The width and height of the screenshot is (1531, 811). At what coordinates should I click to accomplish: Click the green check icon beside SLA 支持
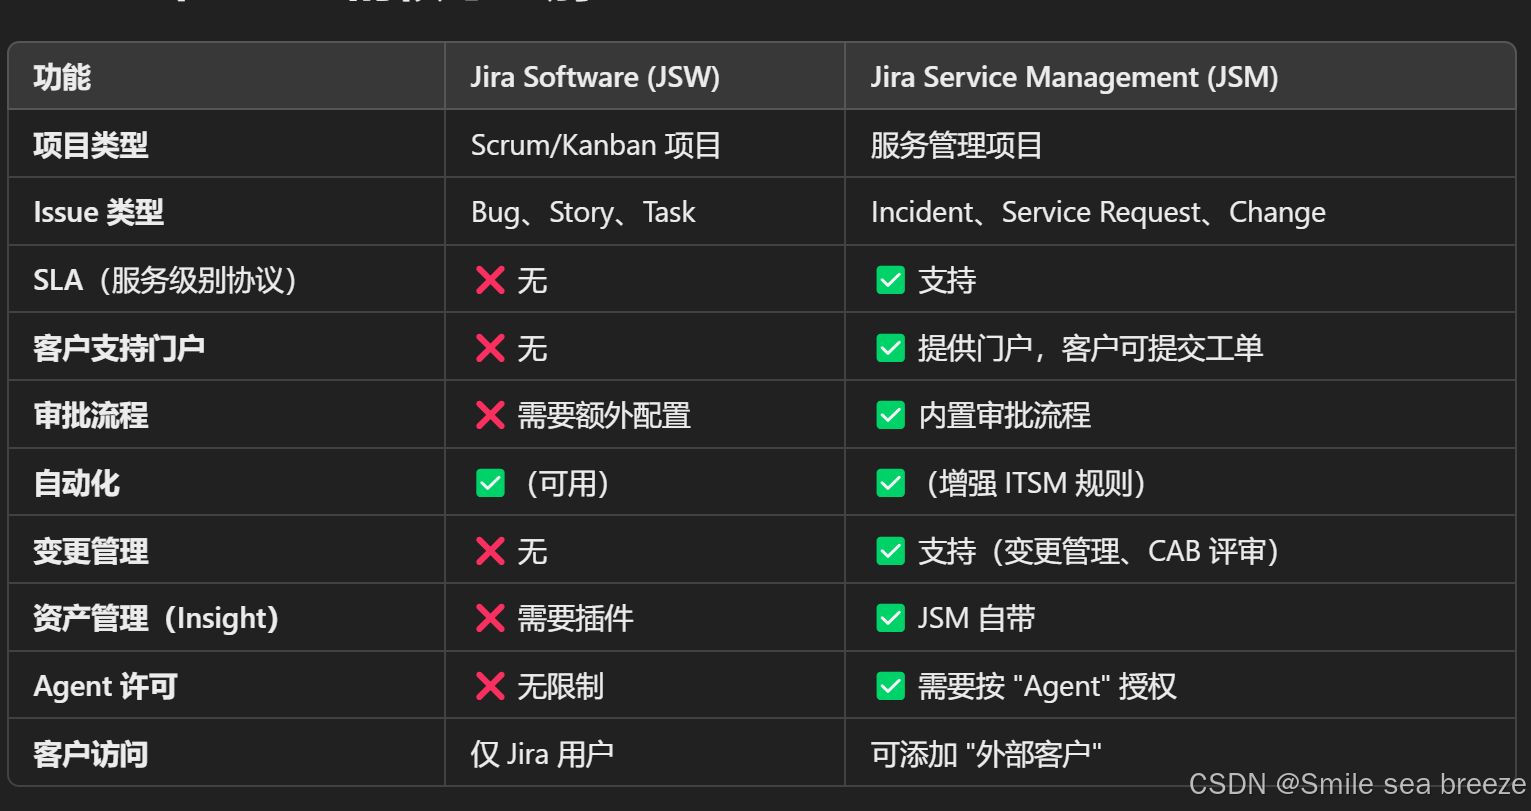[x=890, y=280]
